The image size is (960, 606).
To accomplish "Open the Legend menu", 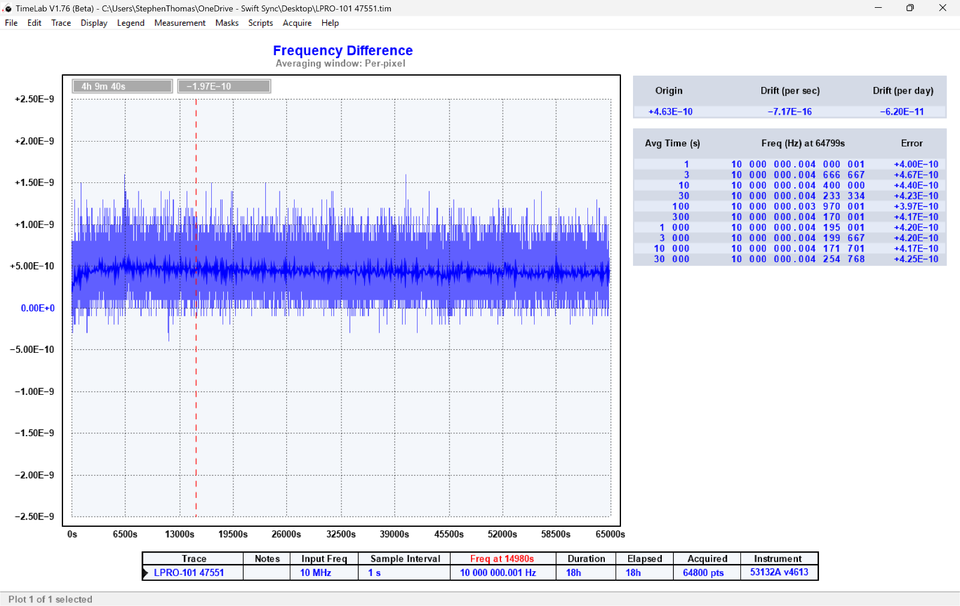I will (x=130, y=23).
